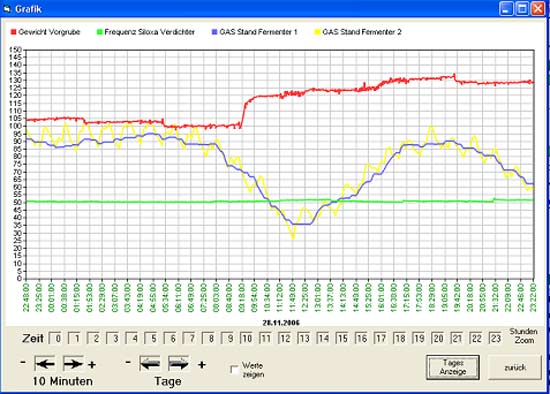This screenshot has width=550, height=394.
Task: Select hour 4 in Zeit row
Action: pos(132,339)
